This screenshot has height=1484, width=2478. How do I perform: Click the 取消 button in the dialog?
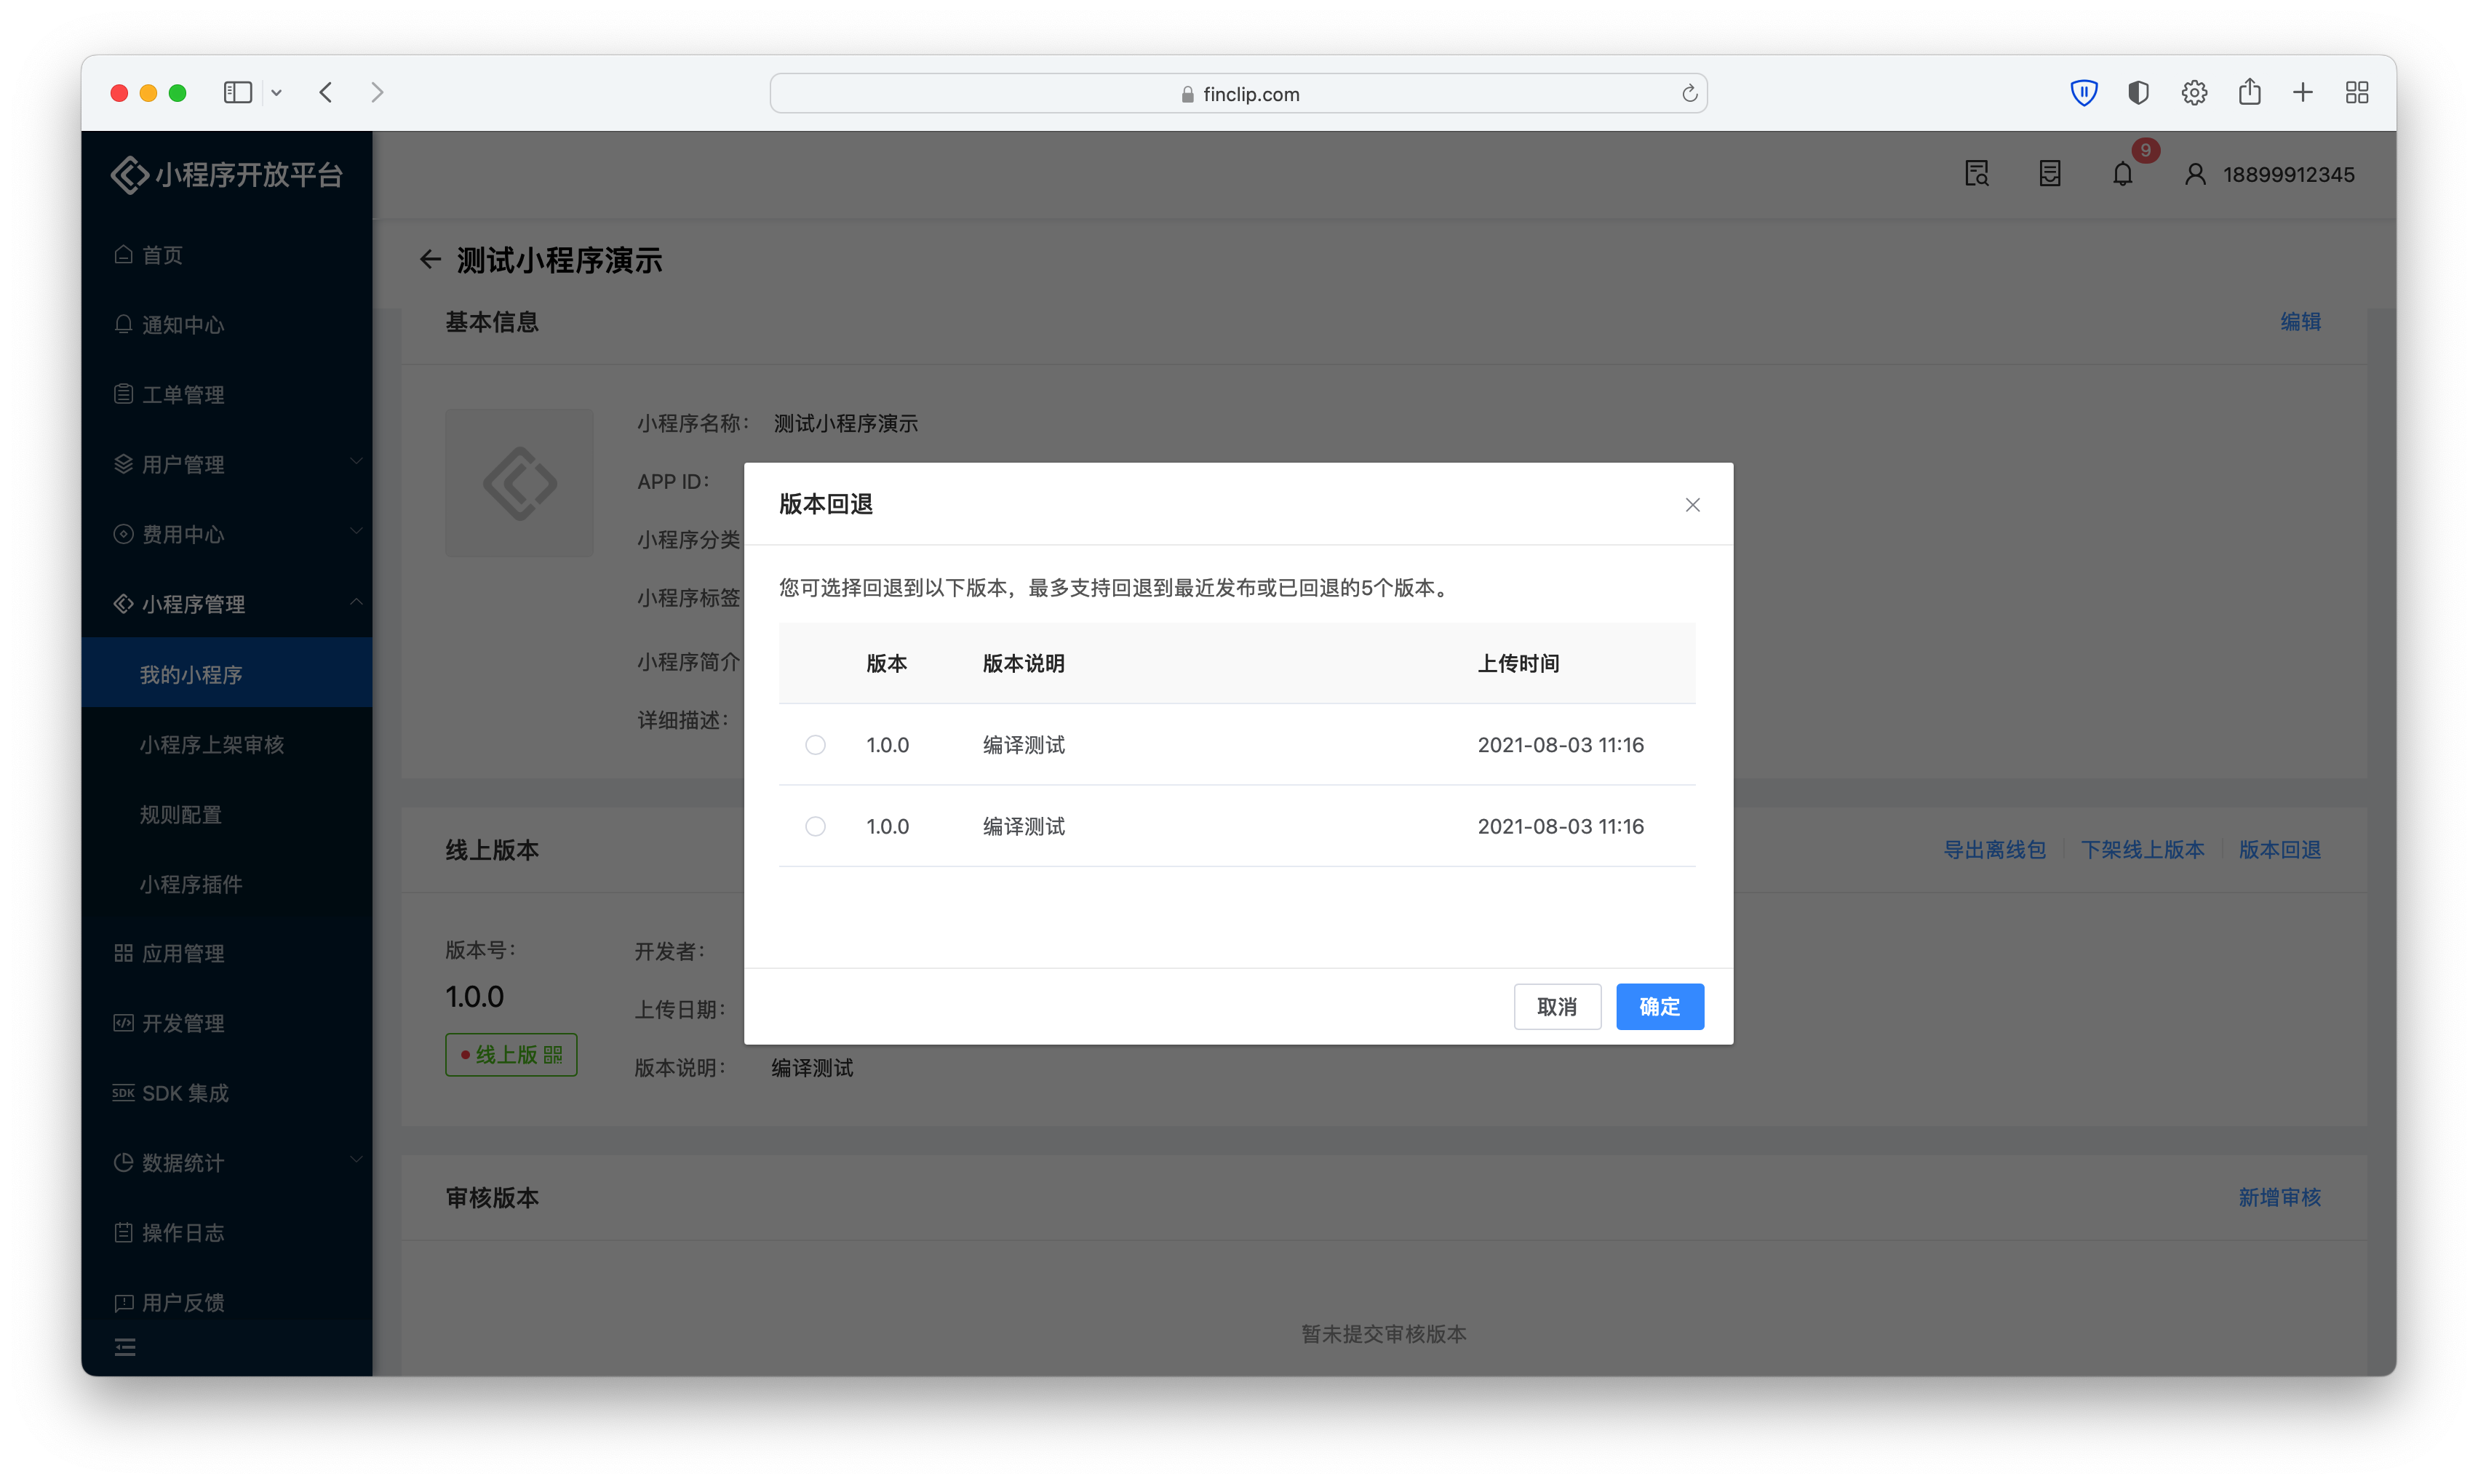1557,1006
